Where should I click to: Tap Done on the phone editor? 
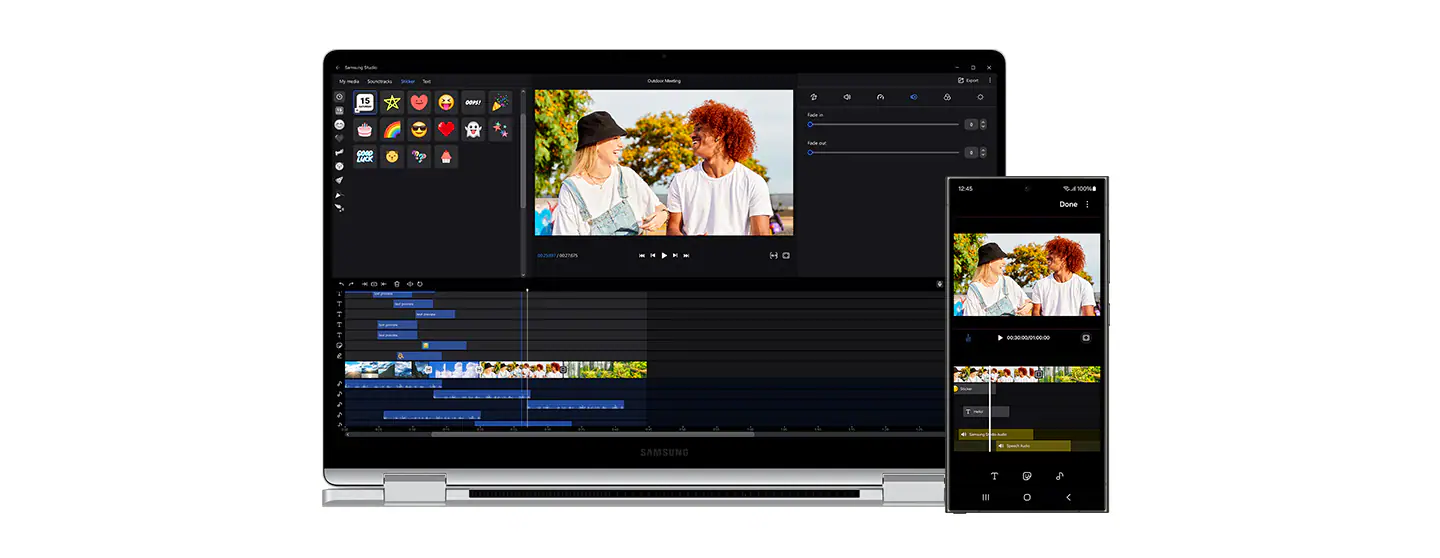(1068, 204)
